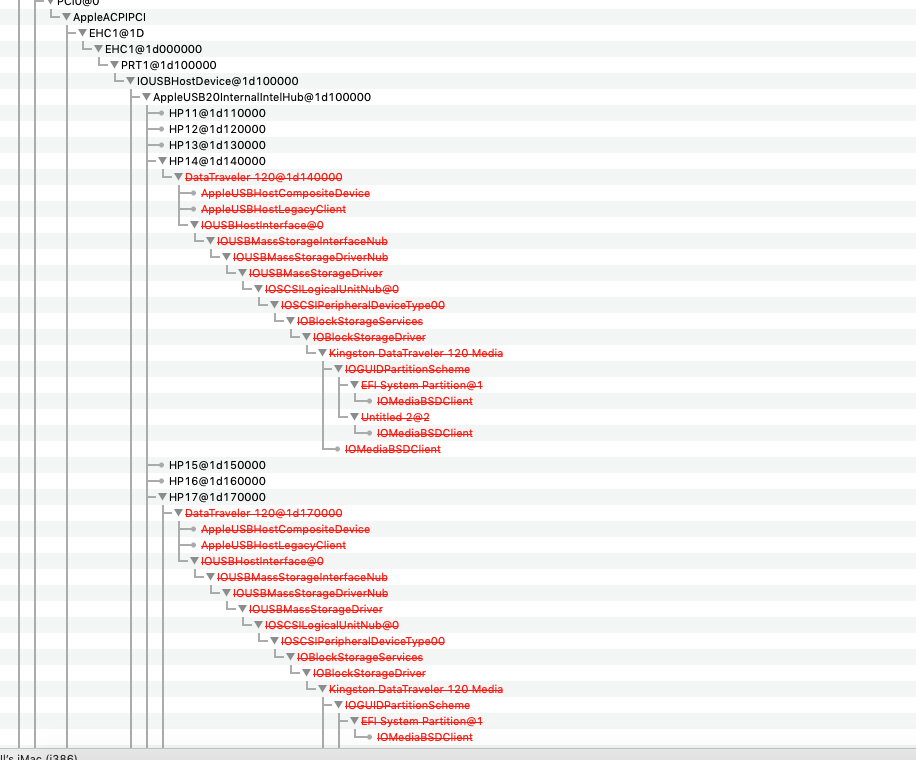The height and width of the screenshot is (760, 916).
Task: Collapse Kingston DataTraveler 120 Media triangle under HP17
Action: point(322,689)
